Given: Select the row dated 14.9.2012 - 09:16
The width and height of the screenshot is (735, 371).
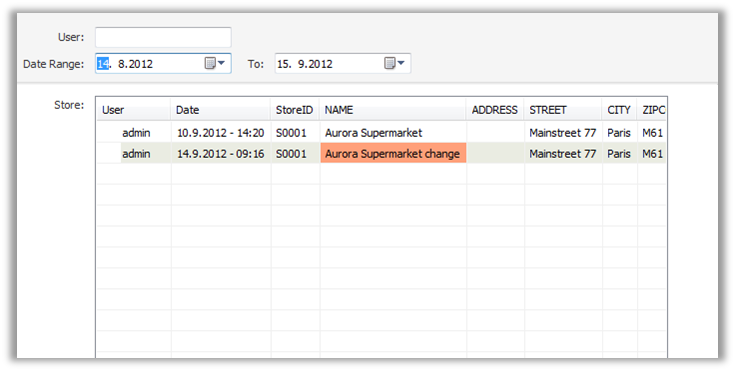Looking at the screenshot, I should click(382, 153).
